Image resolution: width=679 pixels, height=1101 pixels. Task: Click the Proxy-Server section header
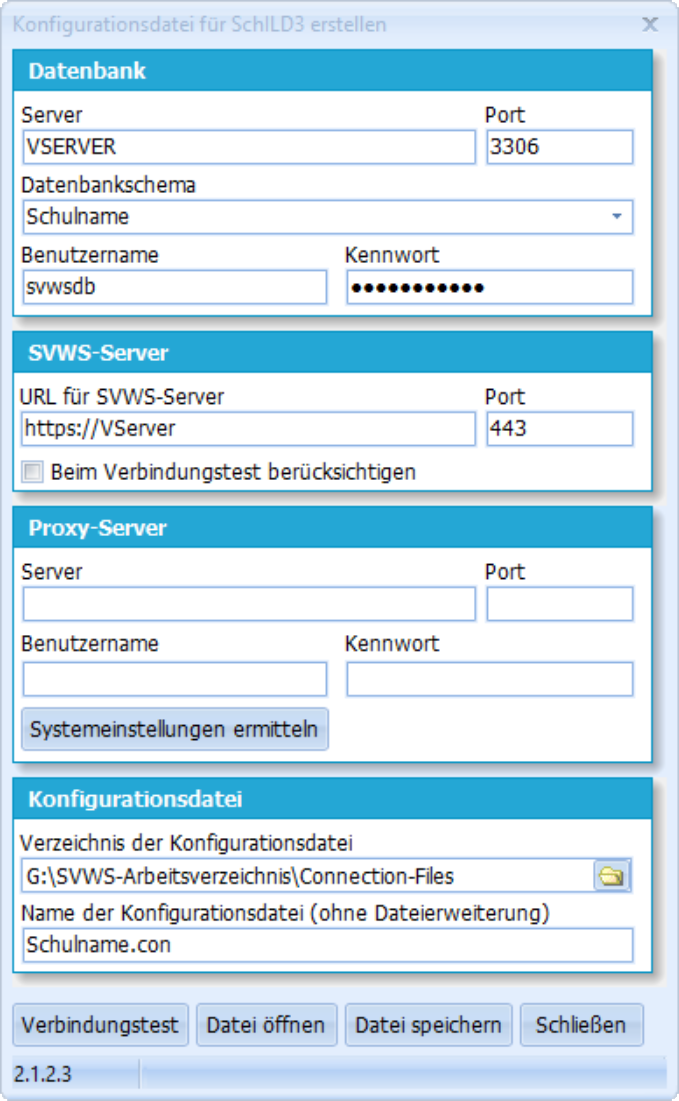333,528
